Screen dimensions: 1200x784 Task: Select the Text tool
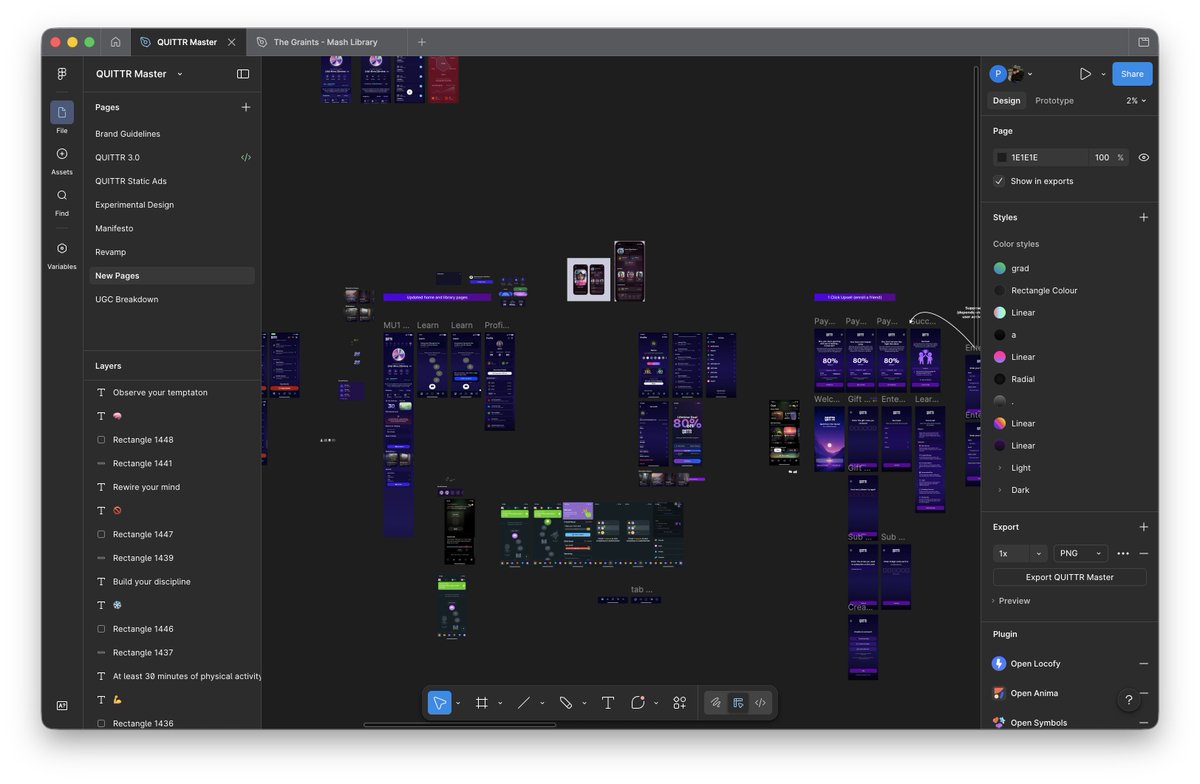coord(607,703)
